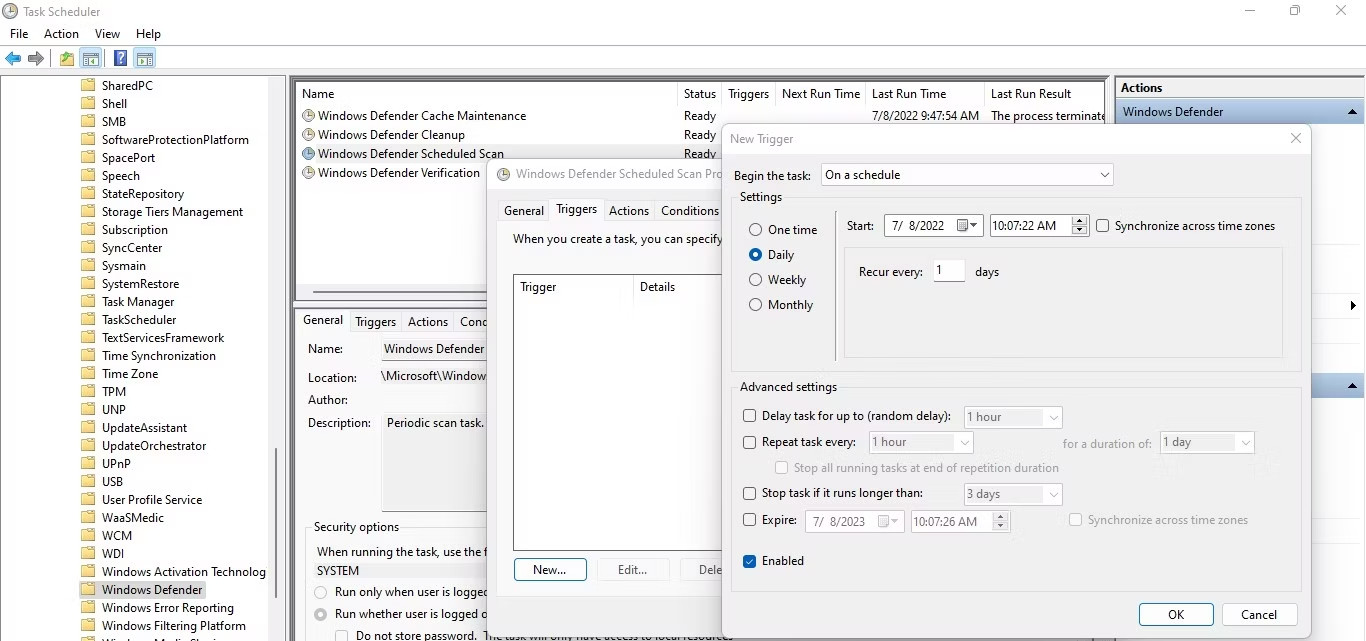This screenshot has width=1366, height=641.
Task: Click the clock icon beside Windows Defender Scheduled Scan
Action: pos(309,154)
